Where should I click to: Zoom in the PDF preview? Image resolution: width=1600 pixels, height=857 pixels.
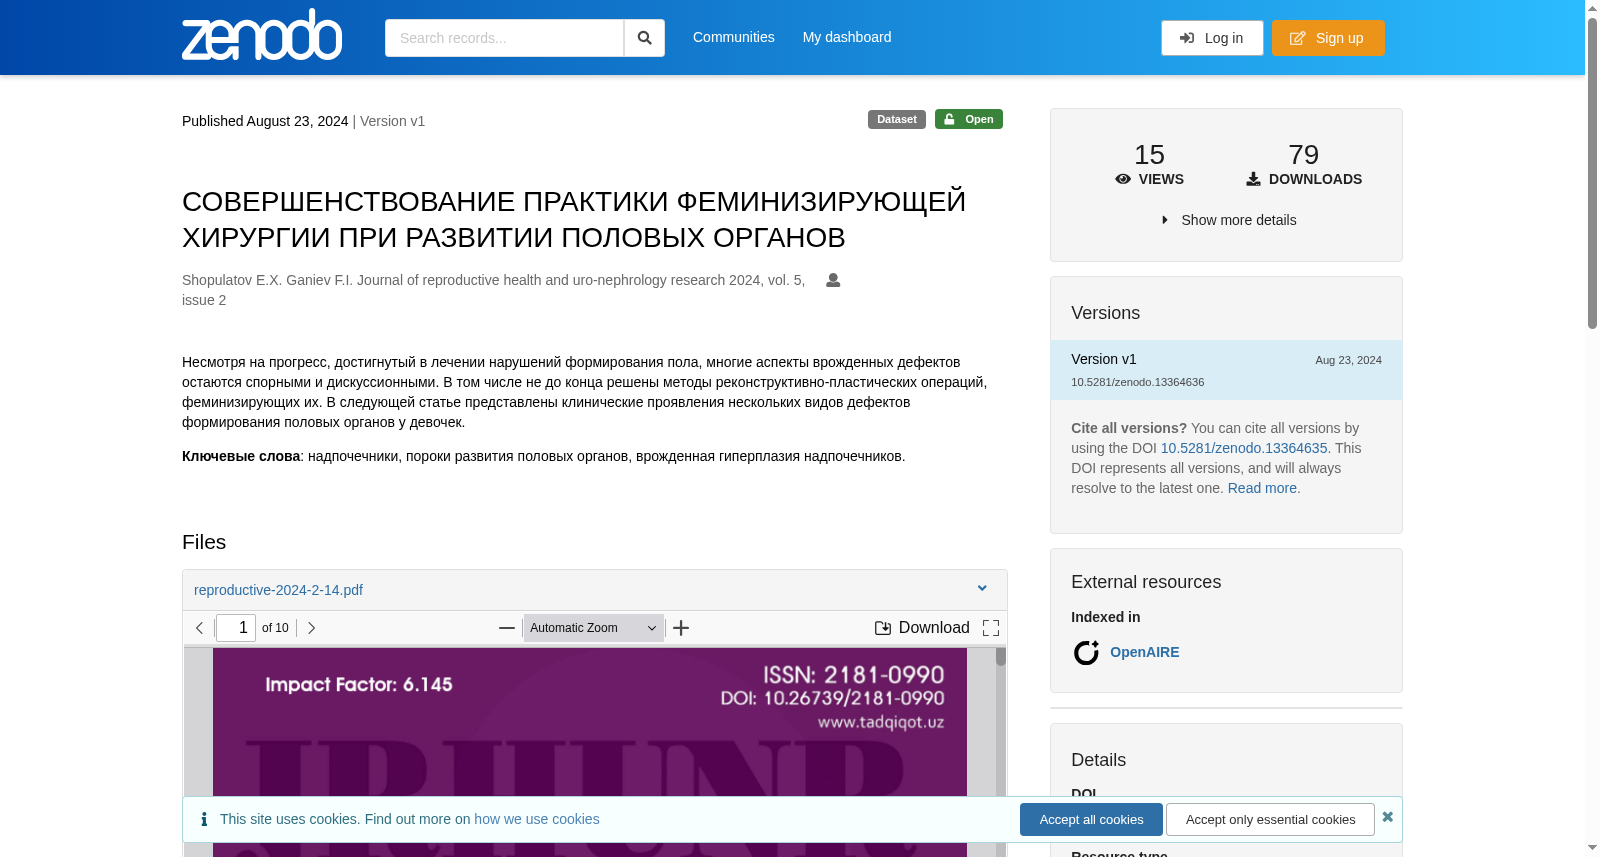(681, 628)
